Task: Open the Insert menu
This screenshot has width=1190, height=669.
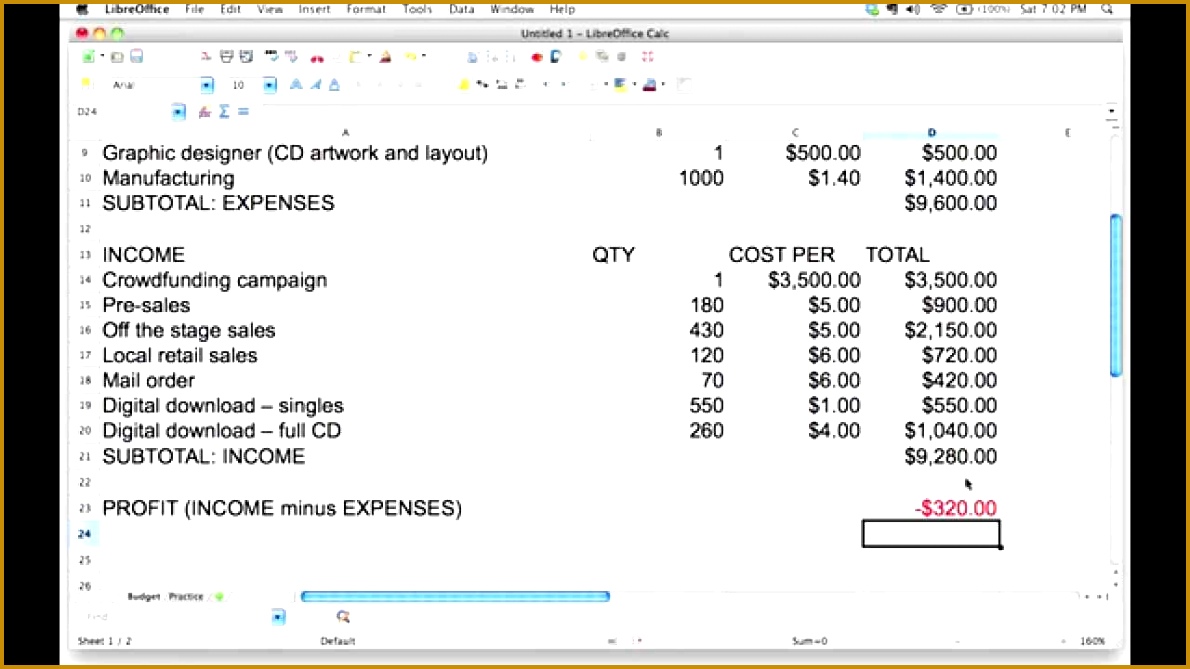Action: [314, 9]
